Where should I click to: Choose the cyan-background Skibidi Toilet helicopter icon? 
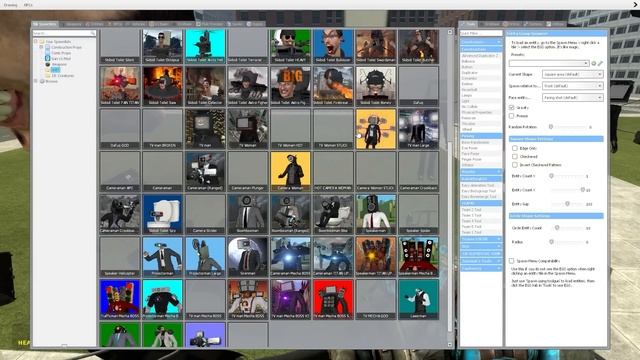pos(205,46)
